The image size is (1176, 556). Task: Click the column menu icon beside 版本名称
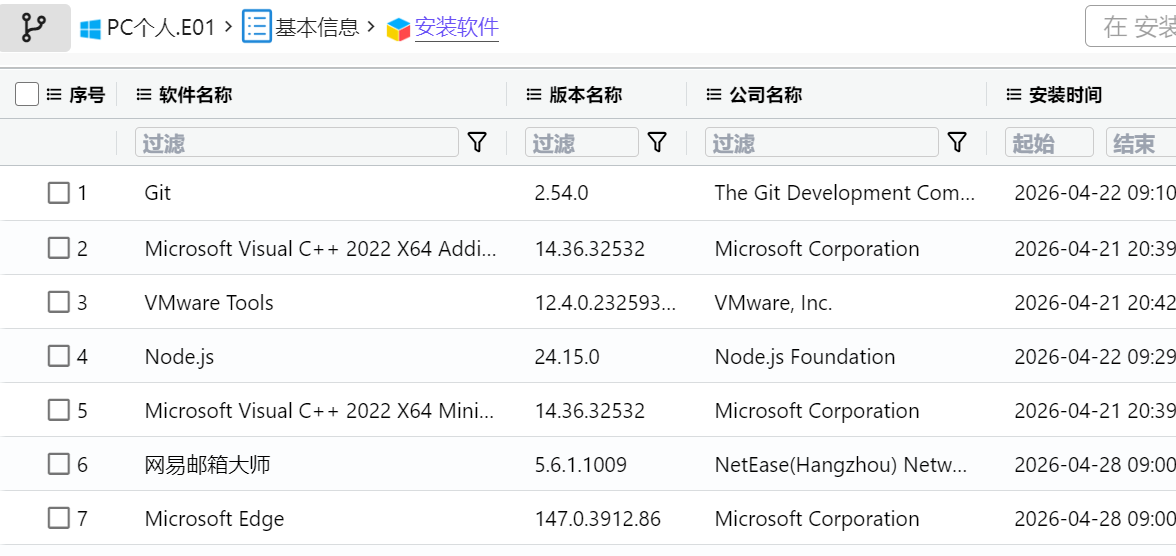[534, 95]
